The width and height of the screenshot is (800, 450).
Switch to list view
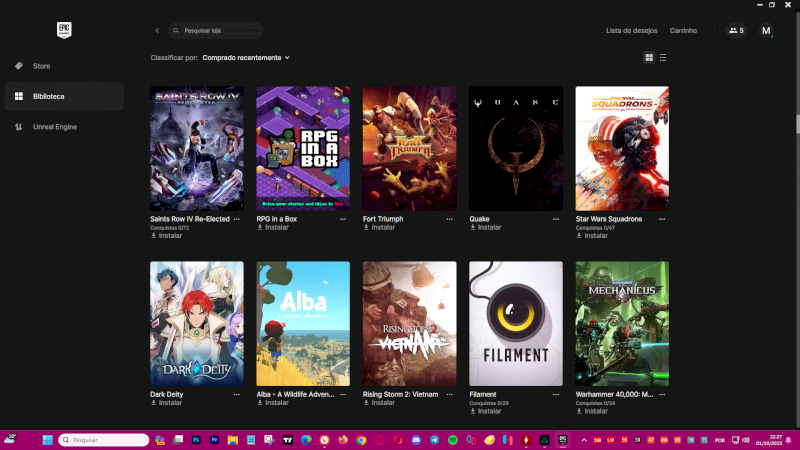(x=663, y=58)
